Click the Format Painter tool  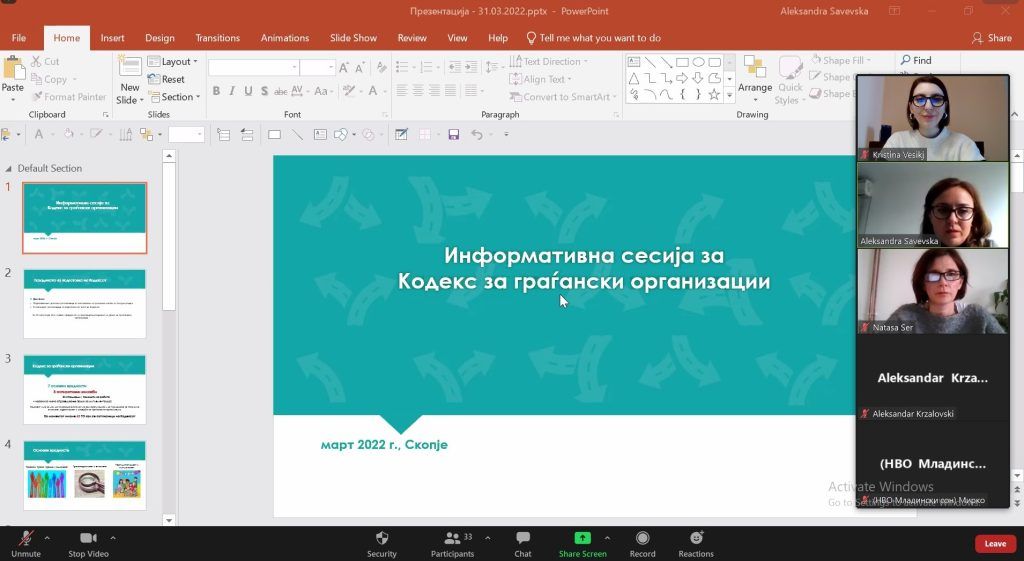(69, 97)
